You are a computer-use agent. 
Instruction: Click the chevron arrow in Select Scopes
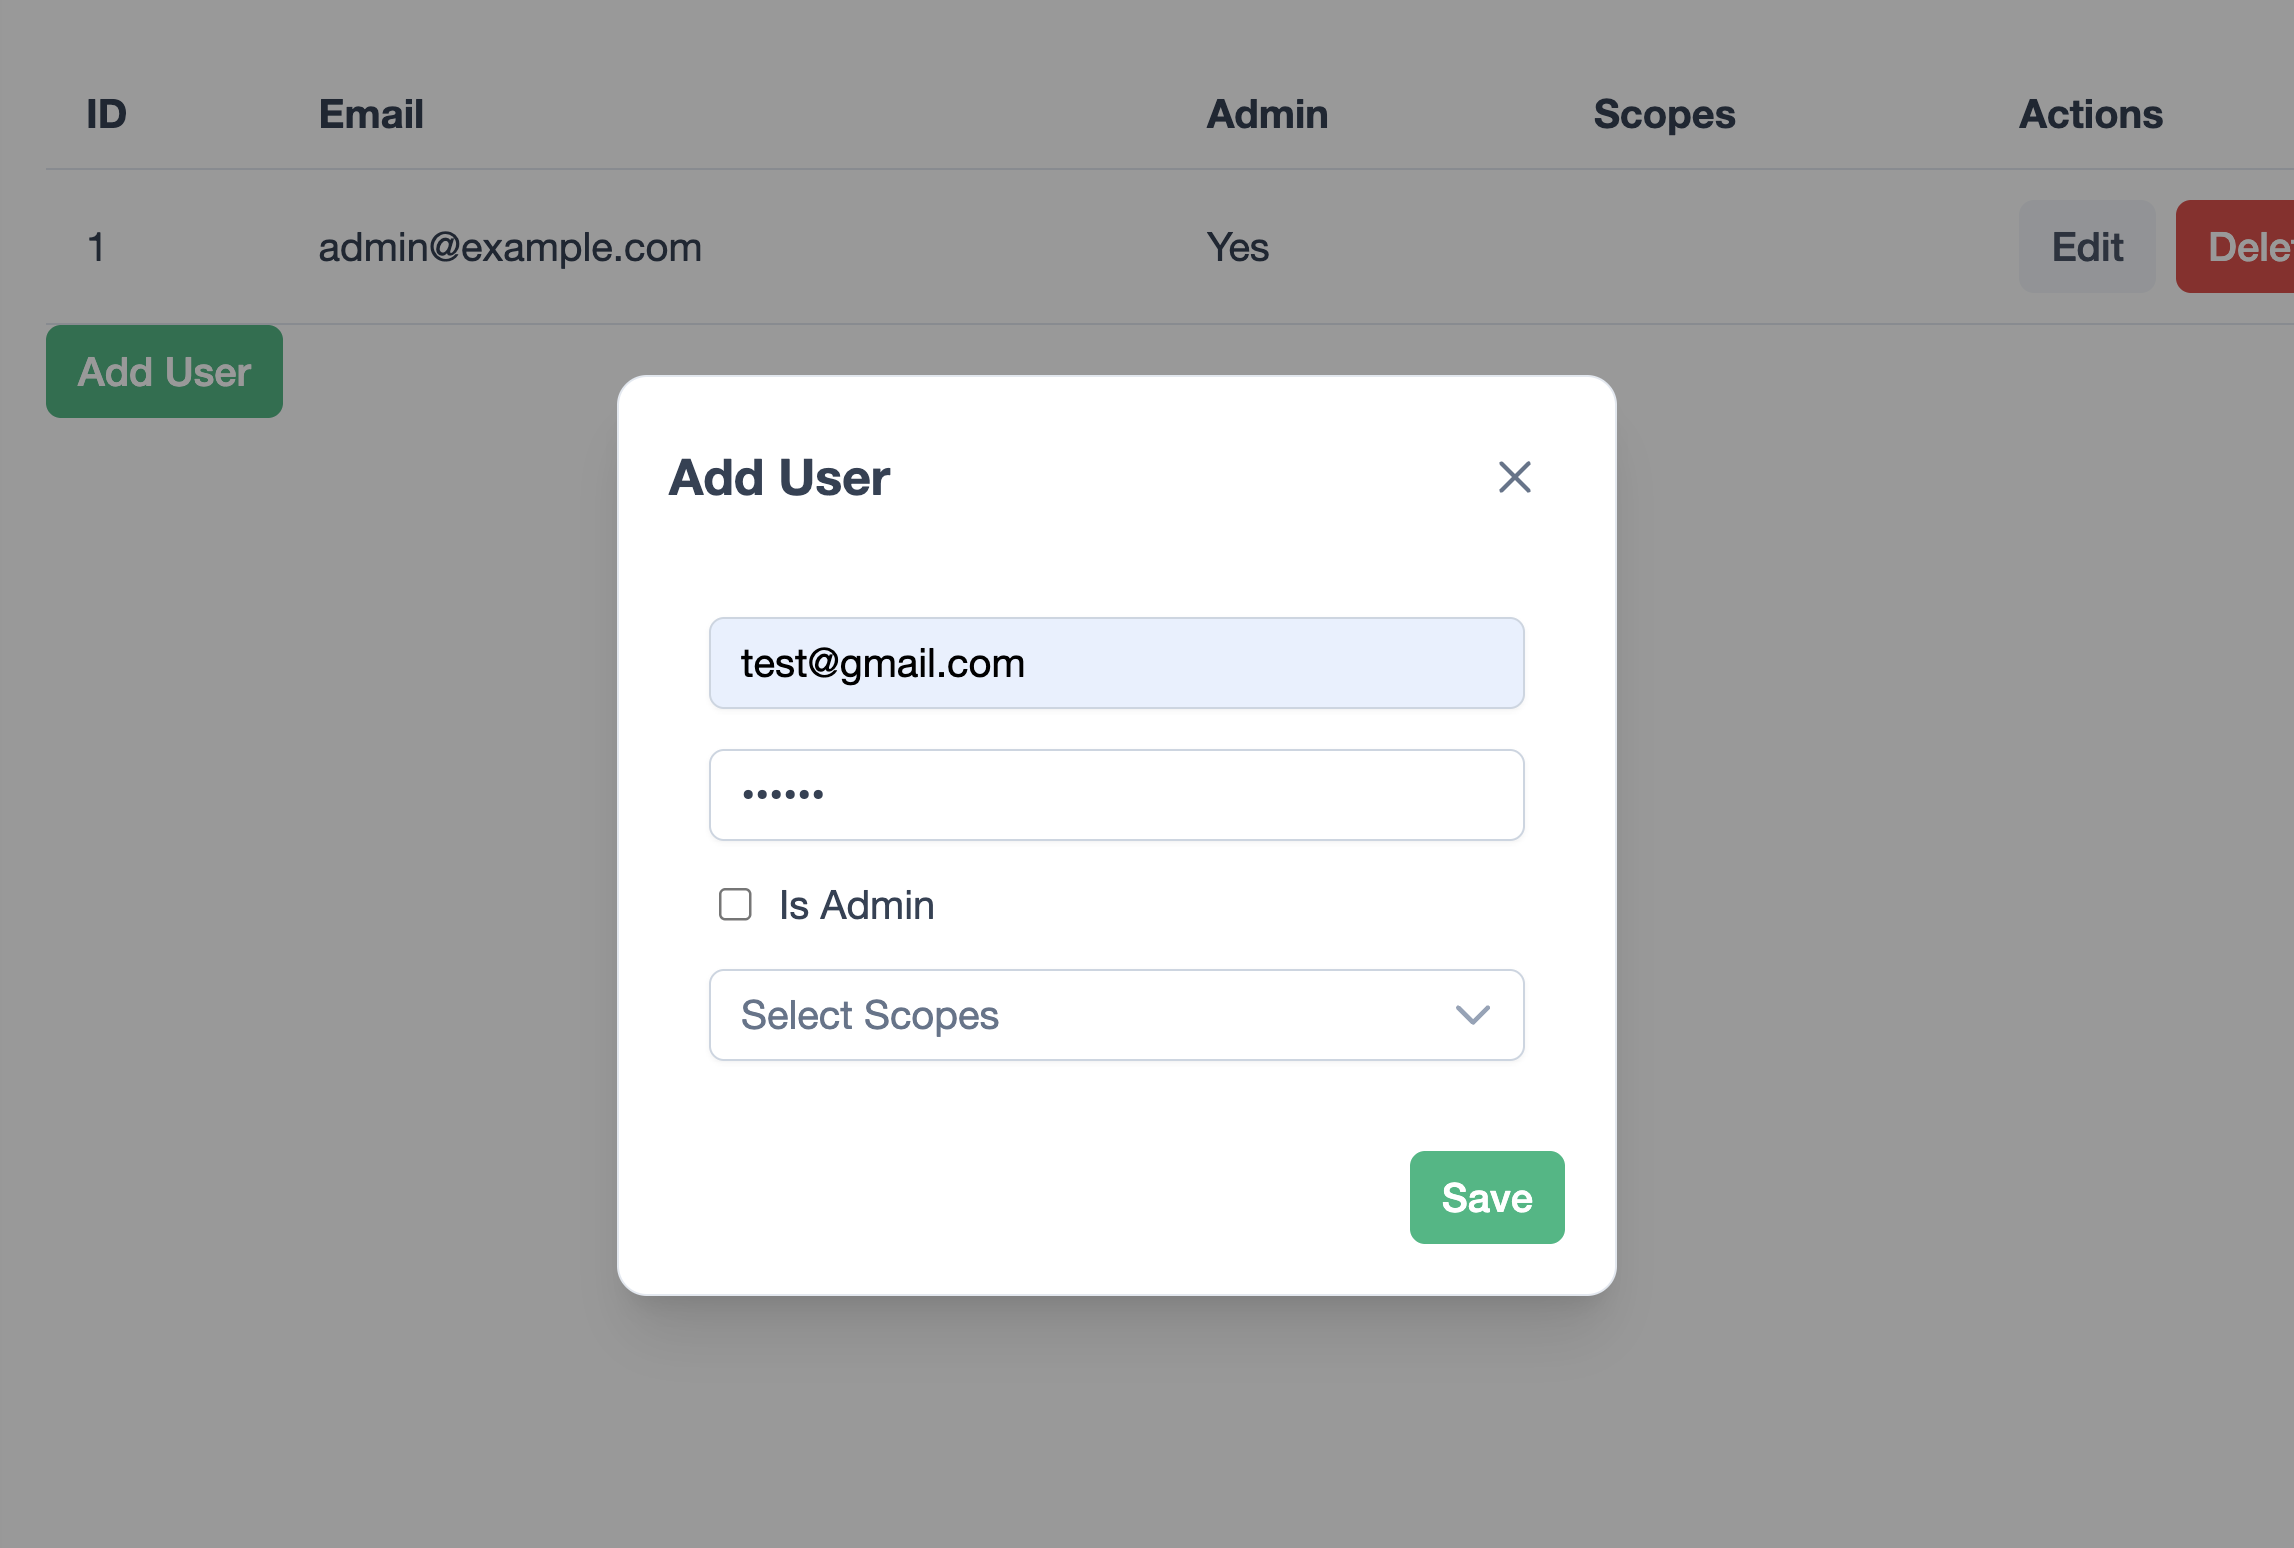click(x=1472, y=1015)
